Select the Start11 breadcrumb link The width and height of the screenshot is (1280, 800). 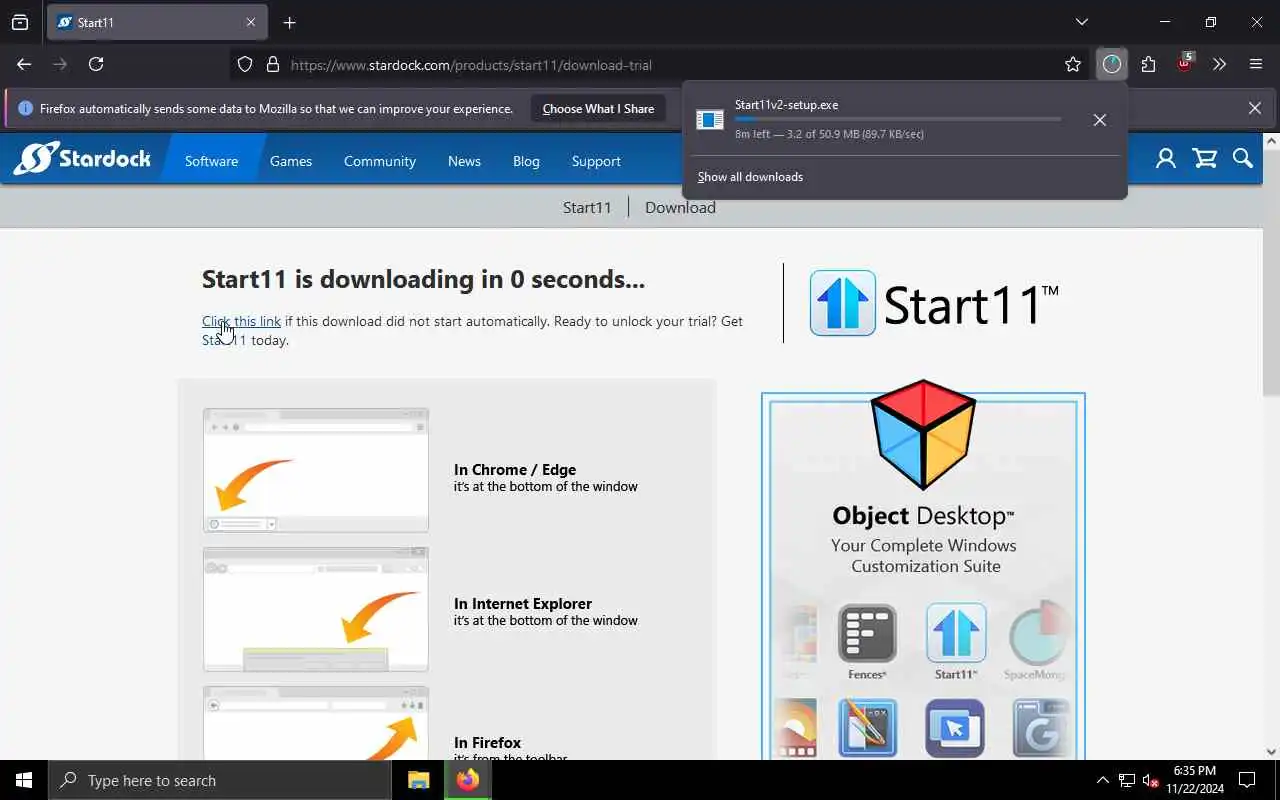[587, 207]
